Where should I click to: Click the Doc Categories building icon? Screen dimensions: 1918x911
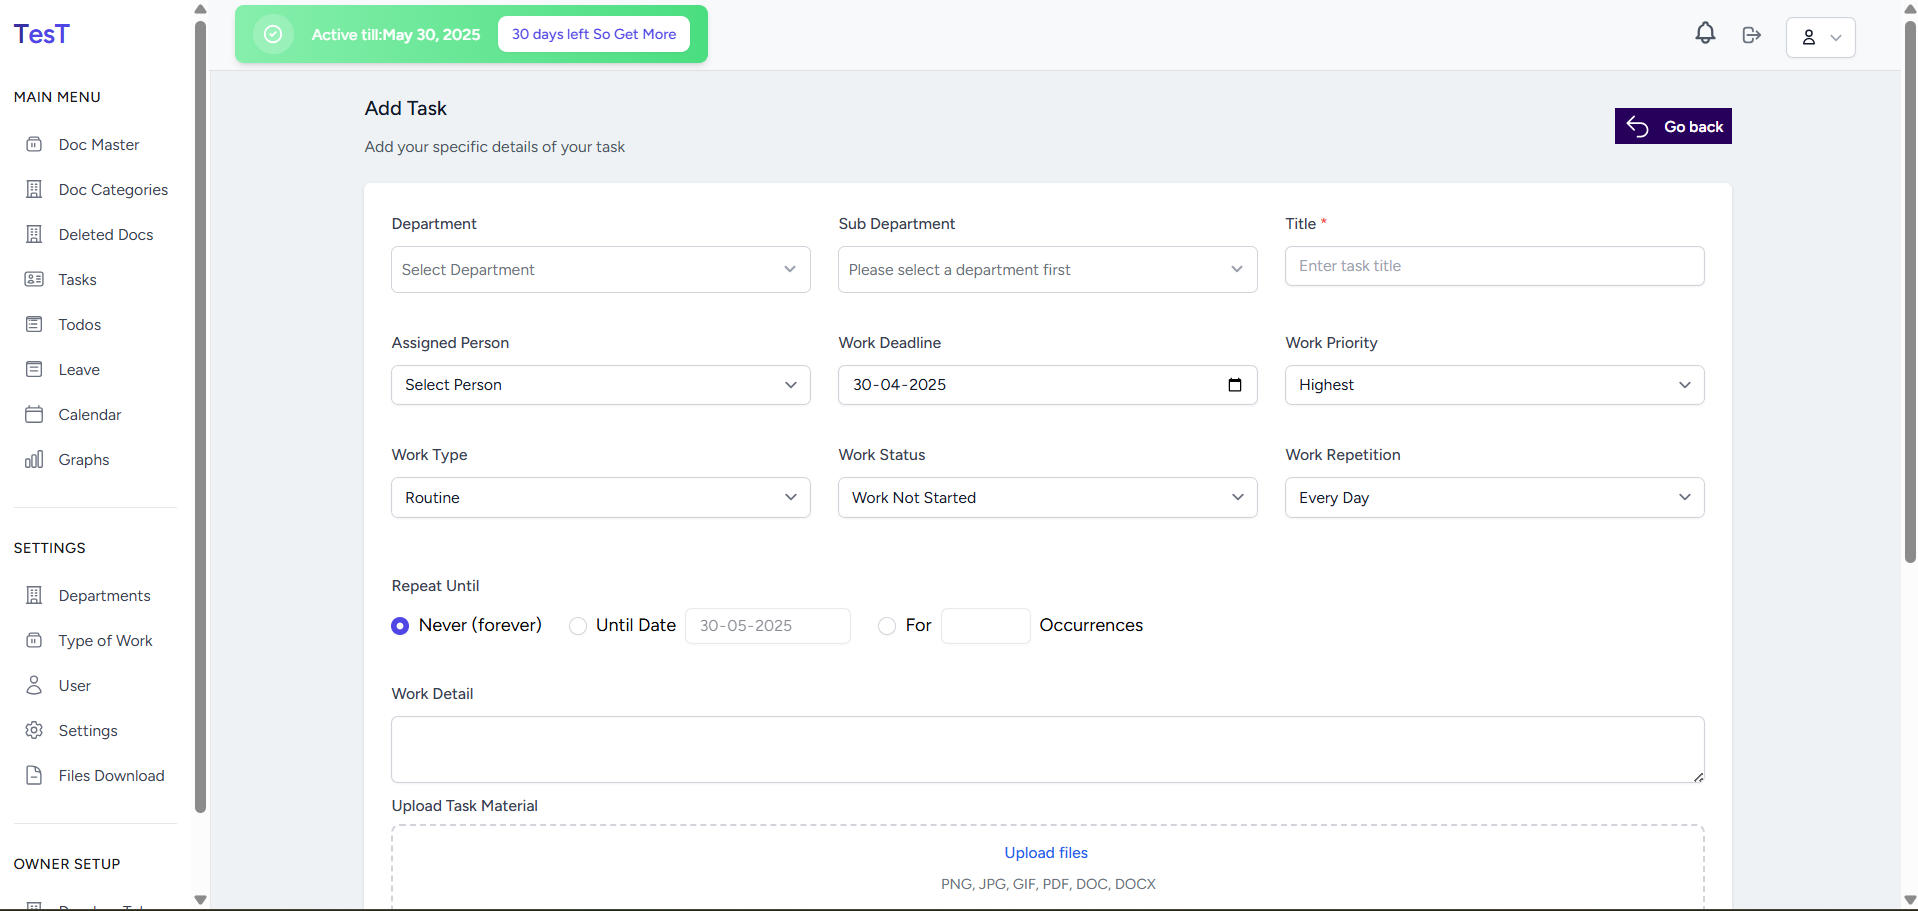(x=34, y=189)
